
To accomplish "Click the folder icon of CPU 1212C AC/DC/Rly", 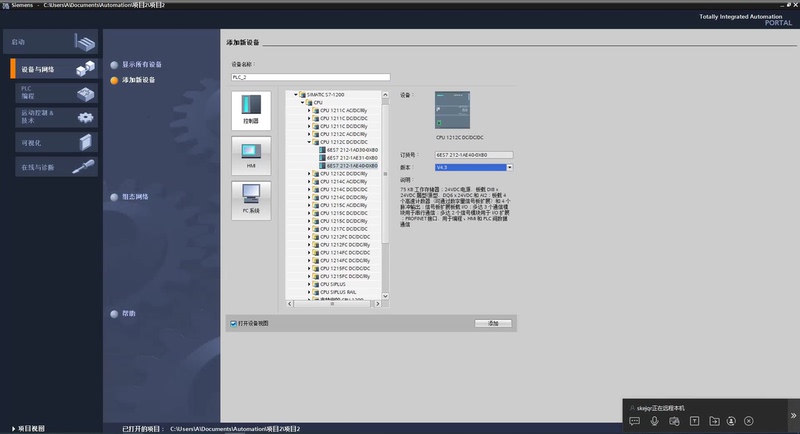I will coord(316,134).
